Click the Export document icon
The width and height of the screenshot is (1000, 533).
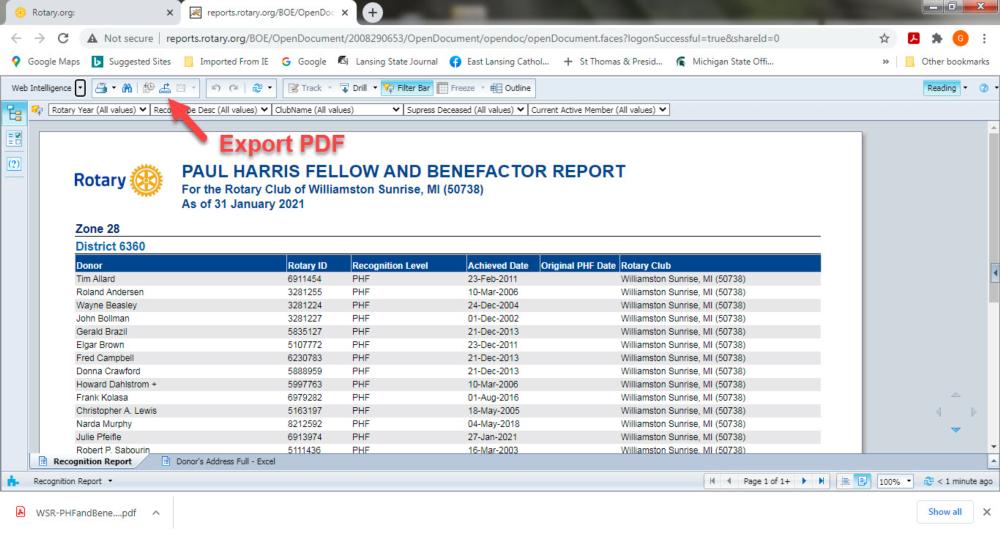(x=165, y=88)
